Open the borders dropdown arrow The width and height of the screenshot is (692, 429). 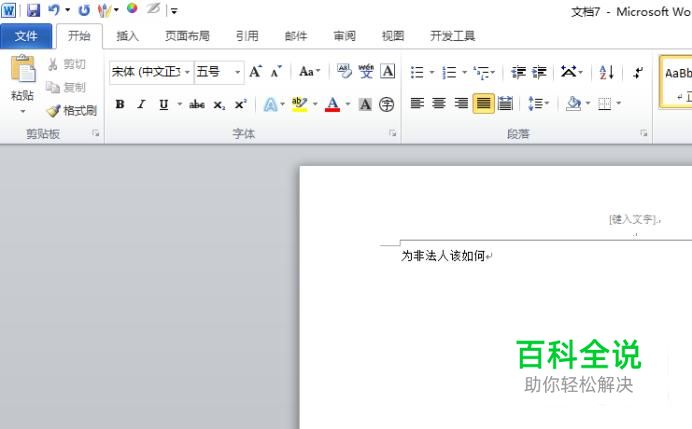click(x=618, y=103)
